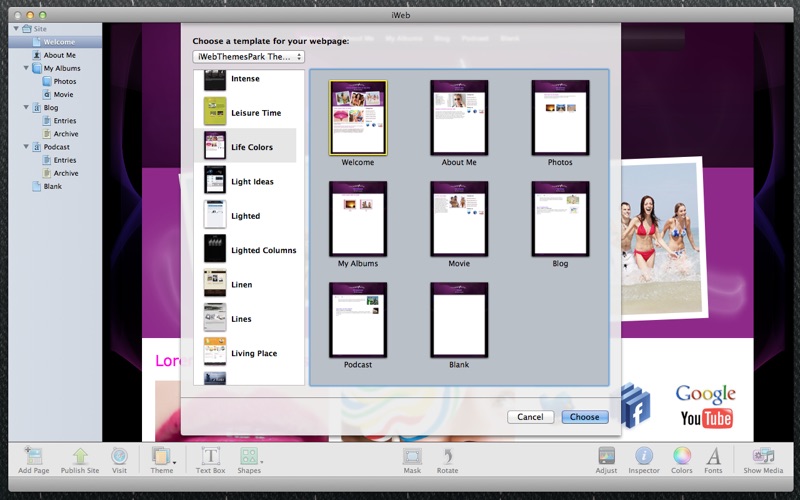Open the Theme toolbar icon
The image size is (800, 500).
(162, 456)
